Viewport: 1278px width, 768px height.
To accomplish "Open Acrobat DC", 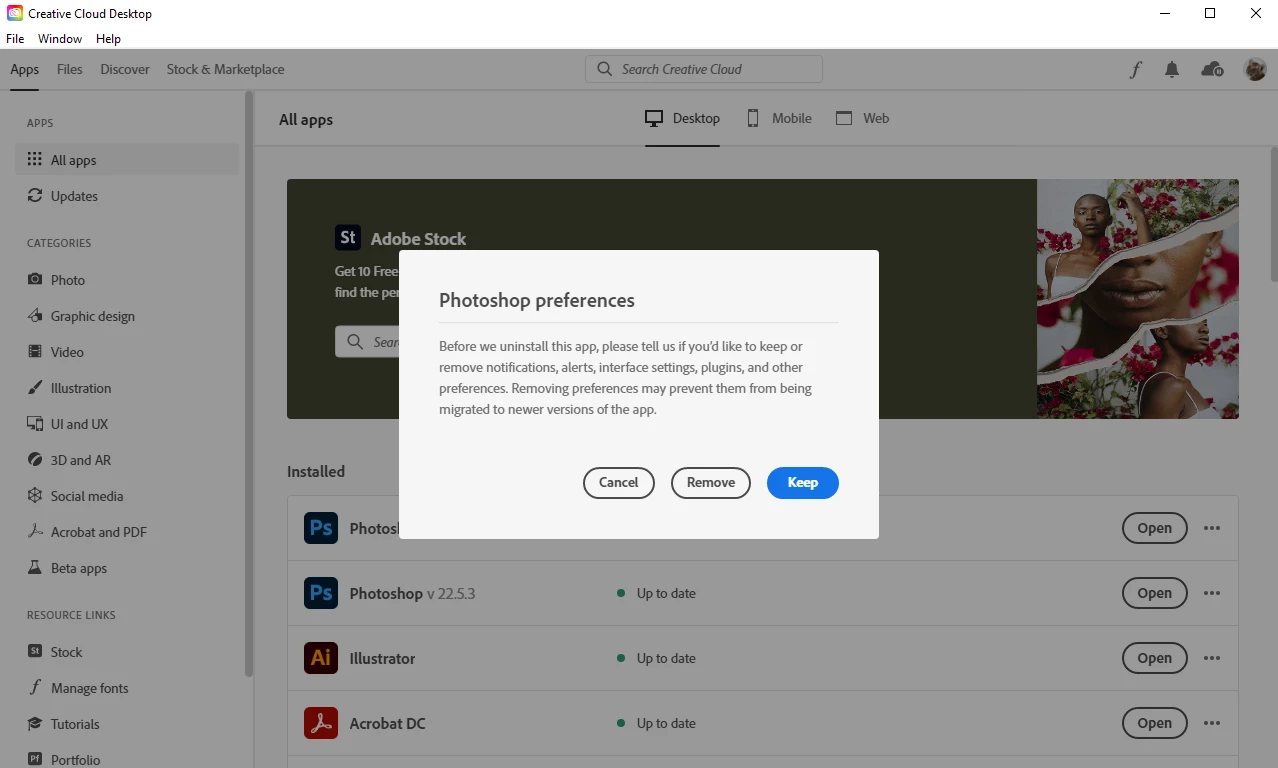I will point(1154,723).
